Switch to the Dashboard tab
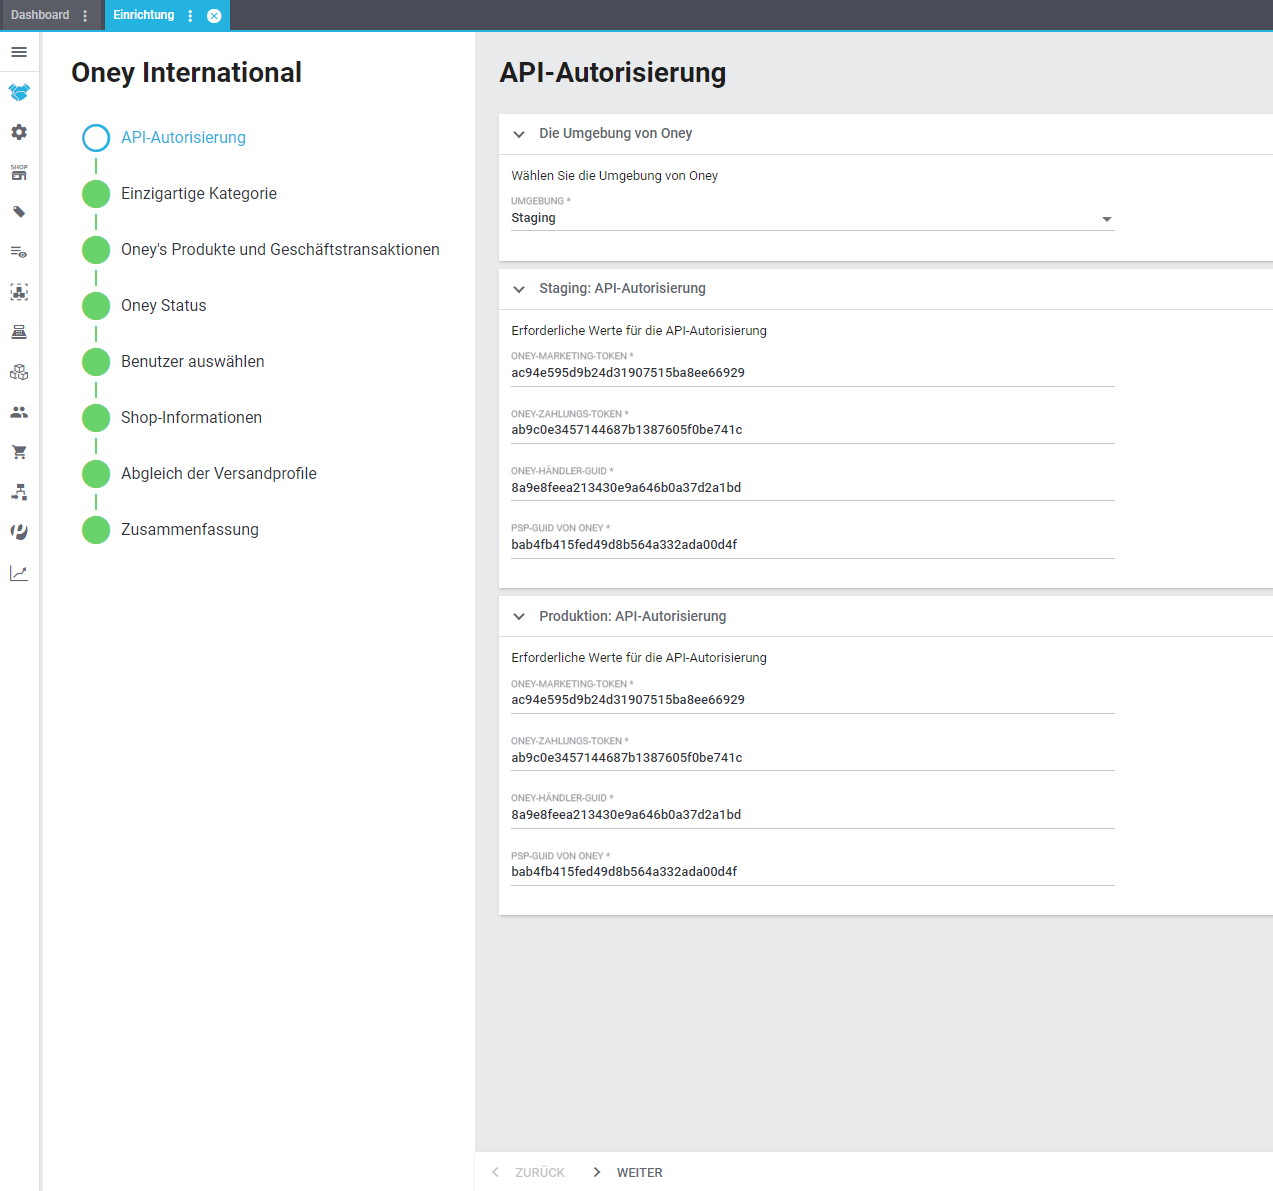Screen dimensions: 1273x1191 coord(40,15)
